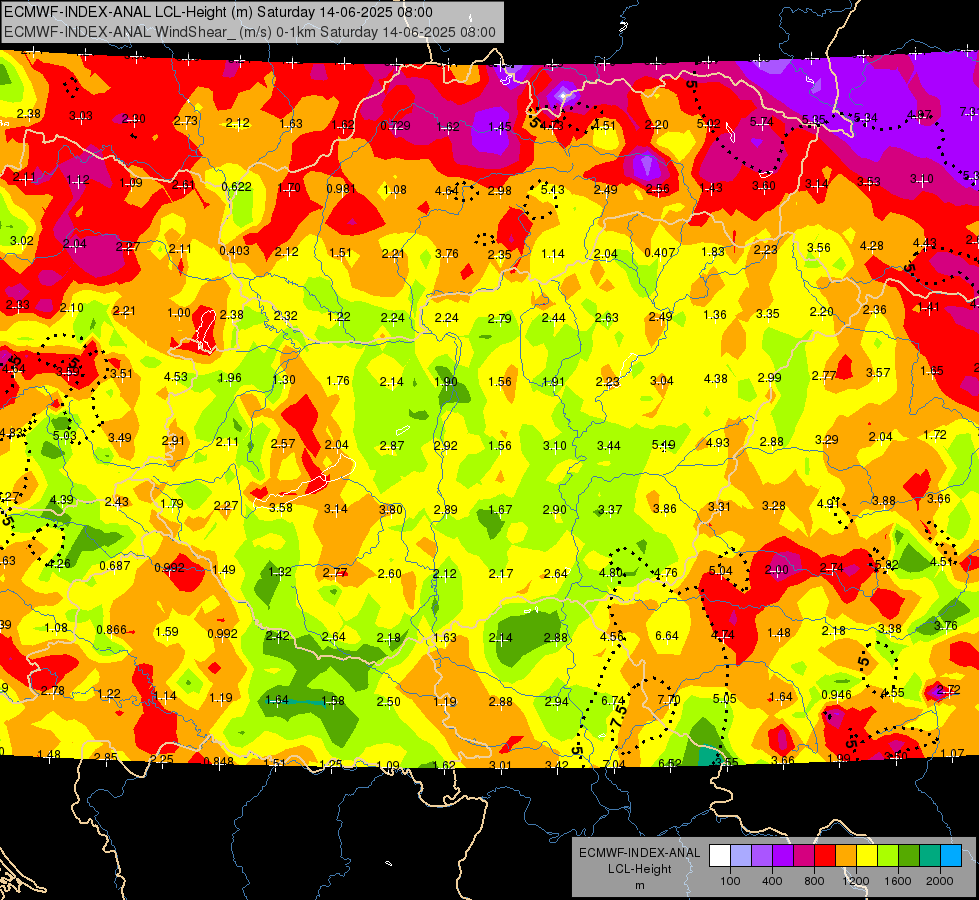
Task: Click the map value 0.403
Action: tap(234, 250)
